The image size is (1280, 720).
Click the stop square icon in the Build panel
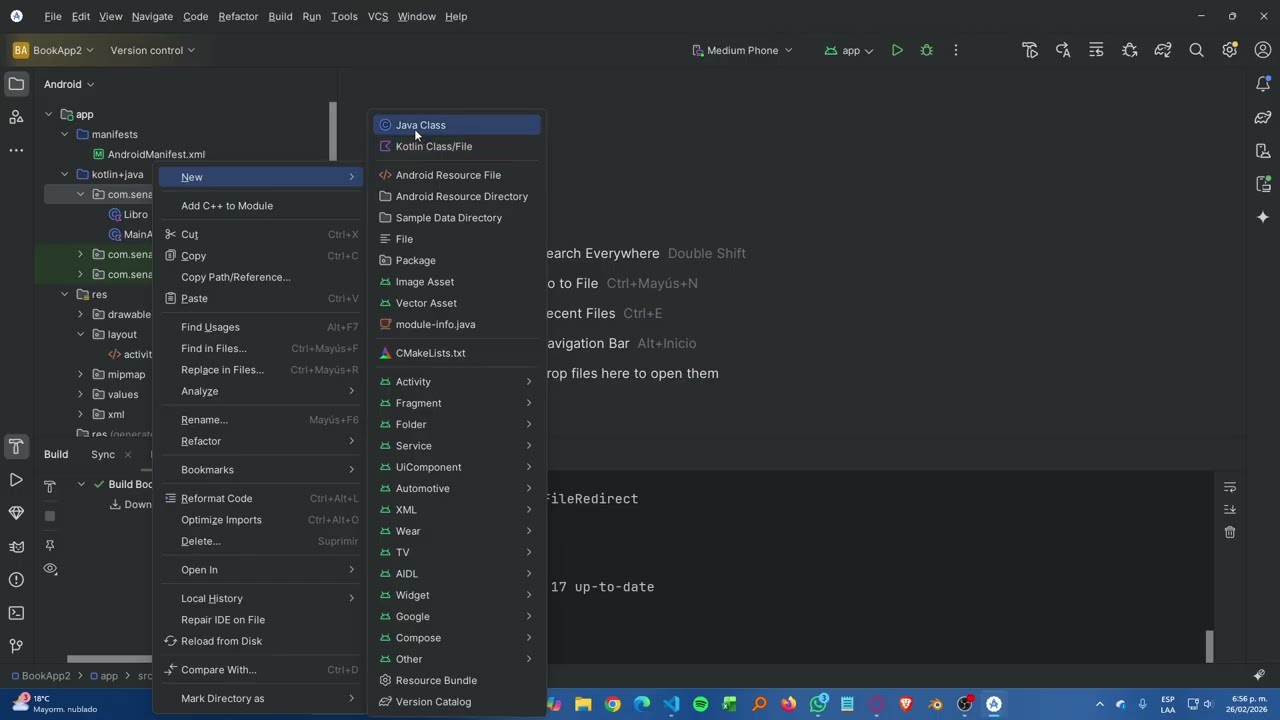point(50,516)
